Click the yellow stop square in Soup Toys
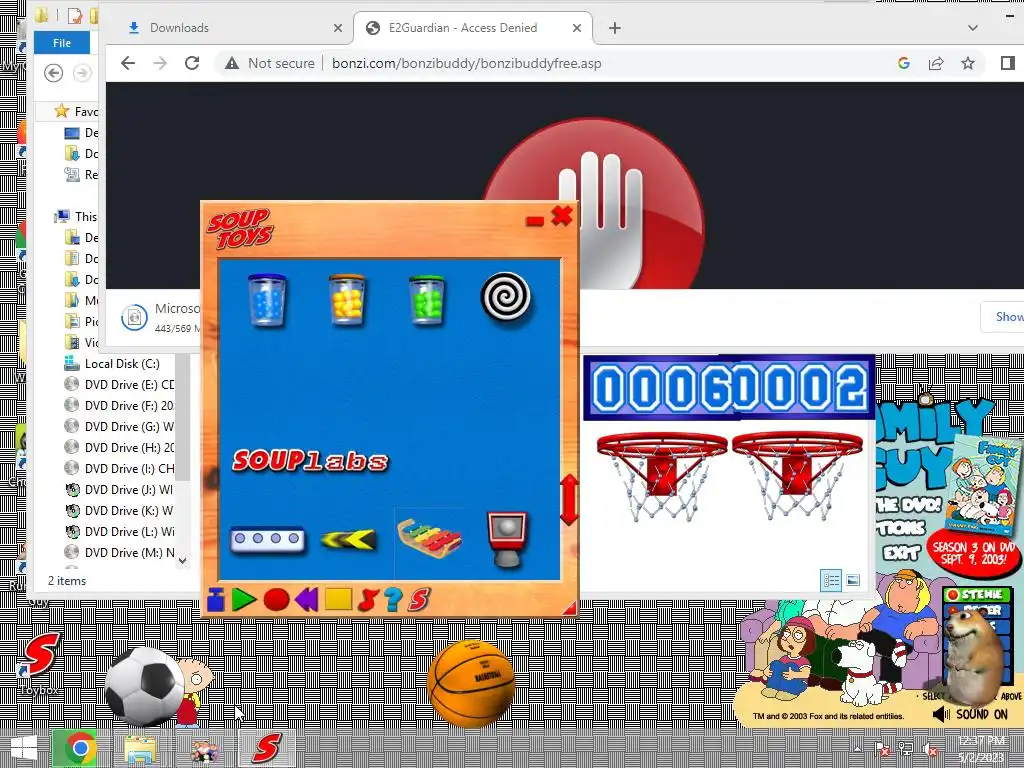 338,600
